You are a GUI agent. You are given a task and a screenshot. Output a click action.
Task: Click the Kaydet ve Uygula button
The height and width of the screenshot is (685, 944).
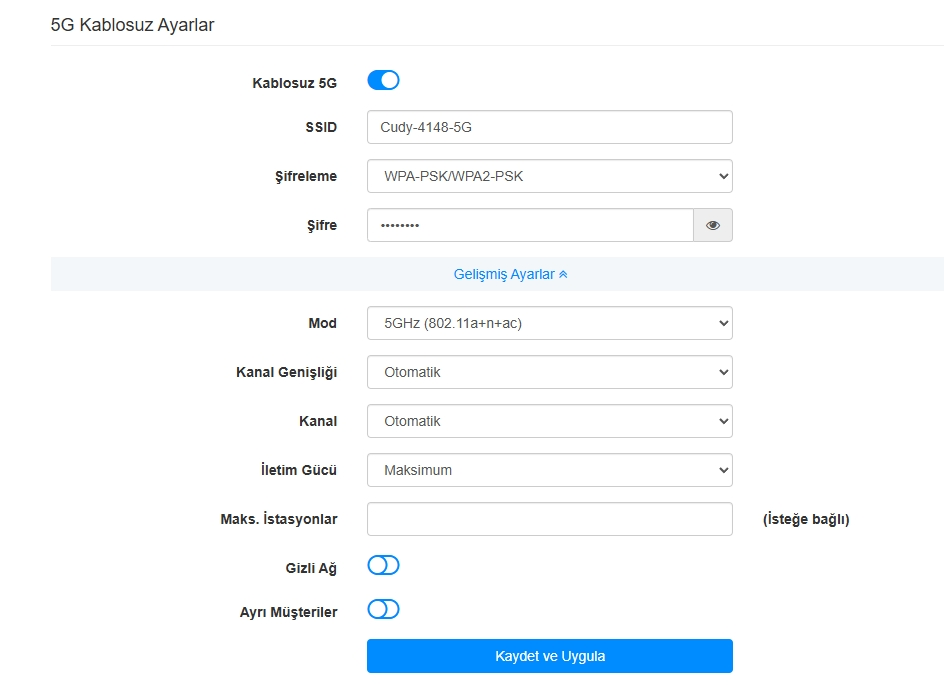tap(550, 656)
